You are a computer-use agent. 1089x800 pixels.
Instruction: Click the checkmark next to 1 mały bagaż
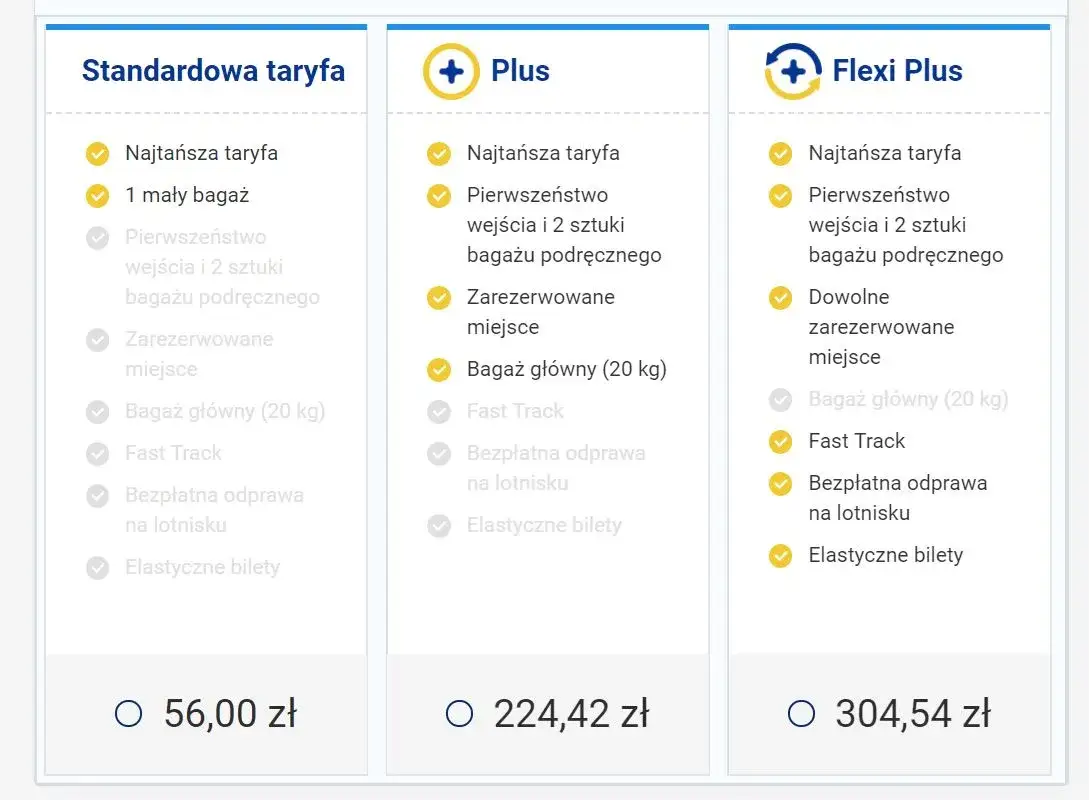[97, 195]
